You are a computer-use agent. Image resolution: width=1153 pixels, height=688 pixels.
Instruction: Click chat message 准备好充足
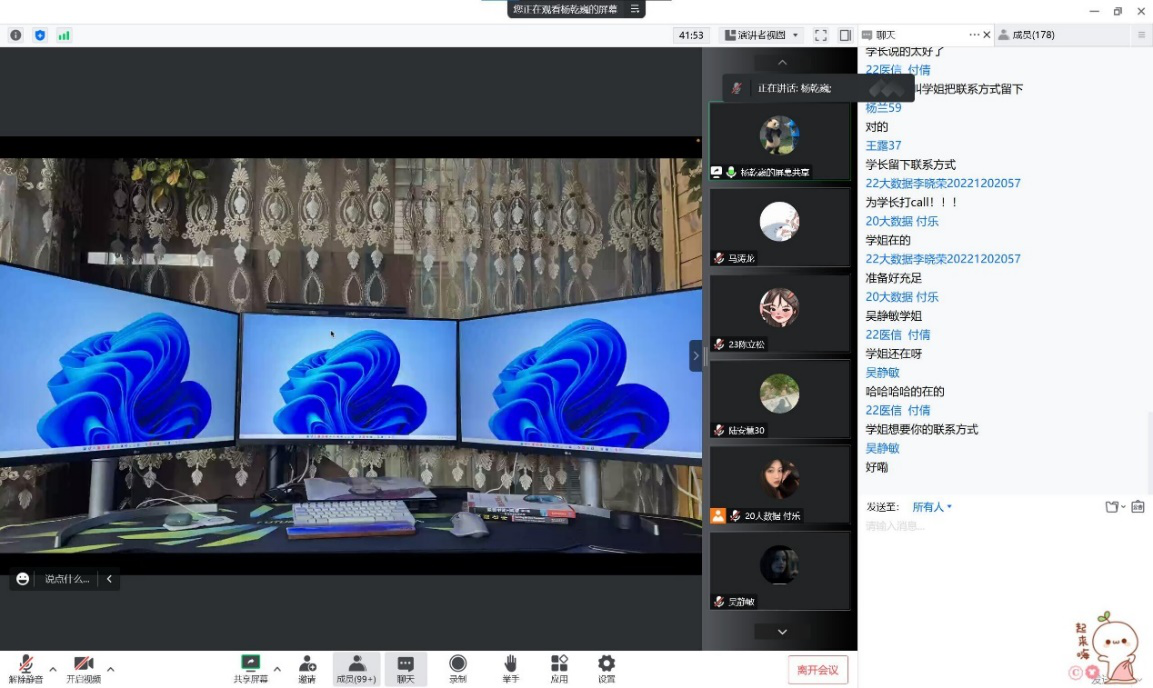pyautogui.click(x=893, y=279)
